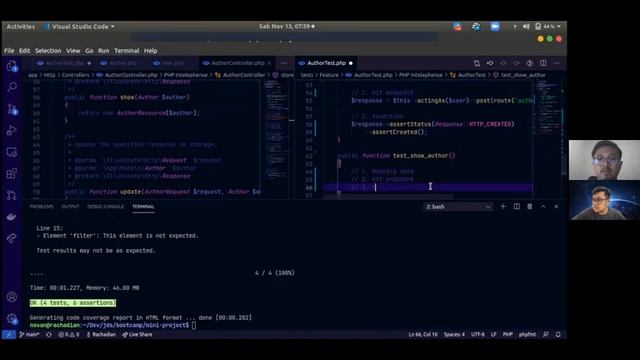
Task: Switch to the OUTPUT panel tab
Action: pyautogui.click(x=70, y=207)
